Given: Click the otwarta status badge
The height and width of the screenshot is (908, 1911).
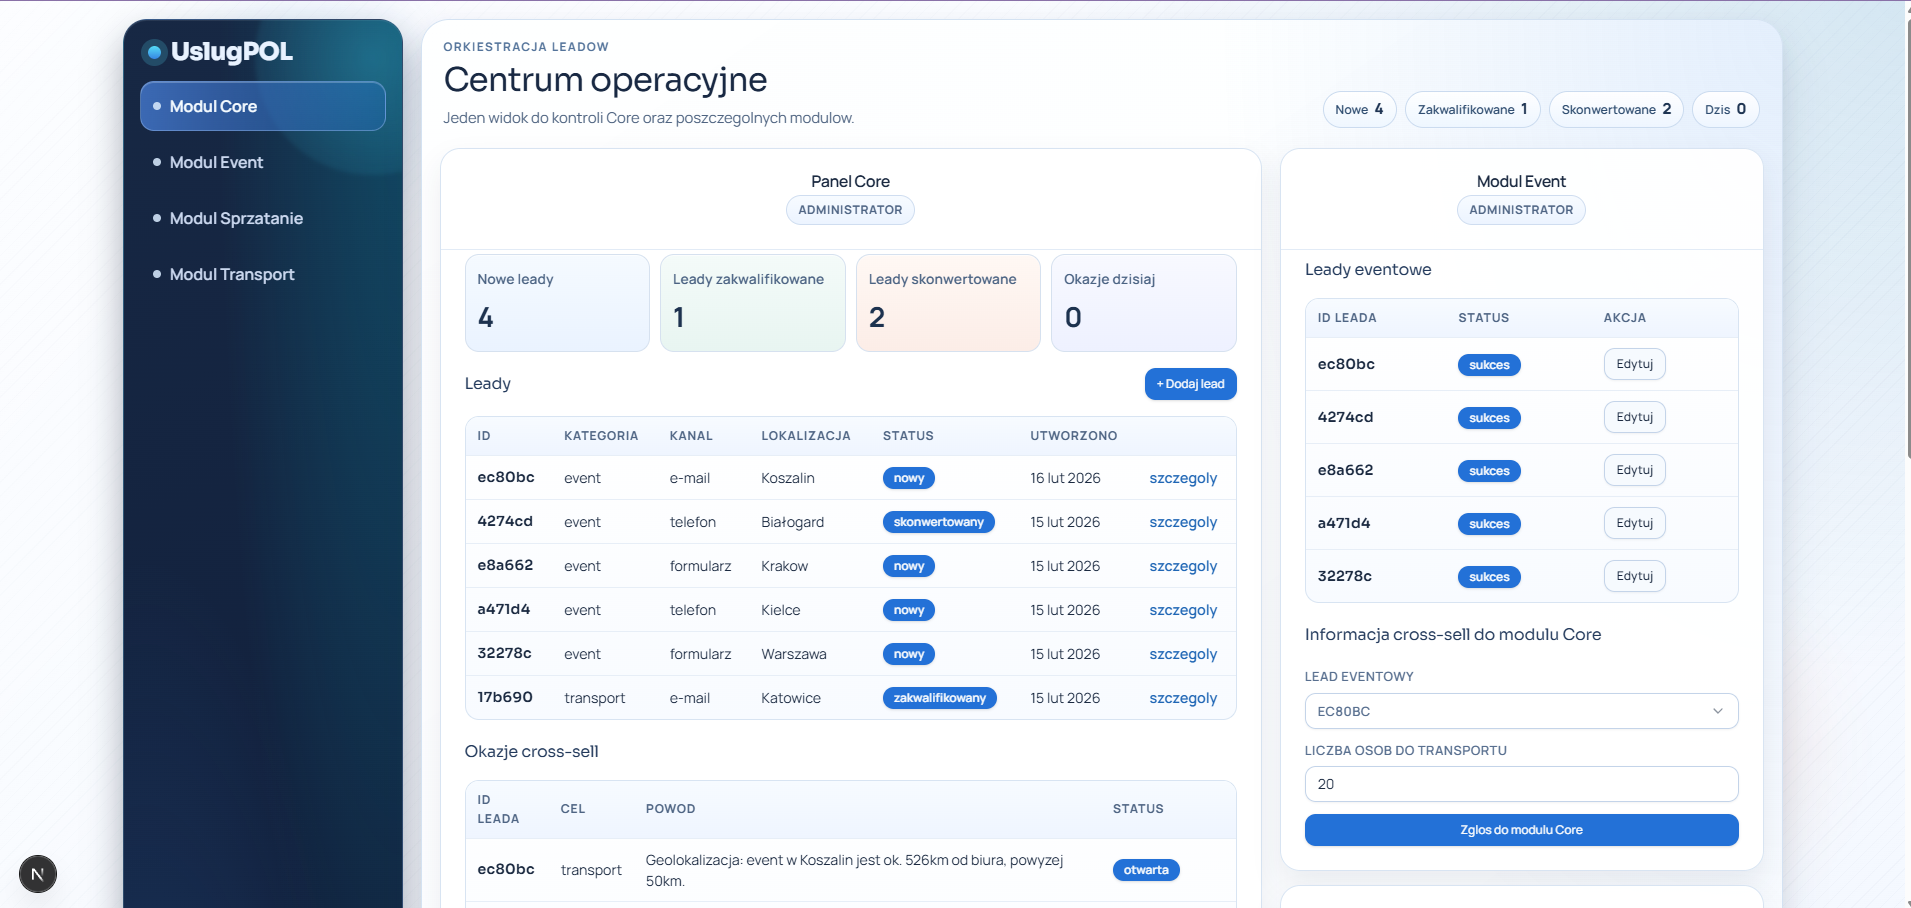Looking at the screenshot, I should click(x=1145, y=870).
